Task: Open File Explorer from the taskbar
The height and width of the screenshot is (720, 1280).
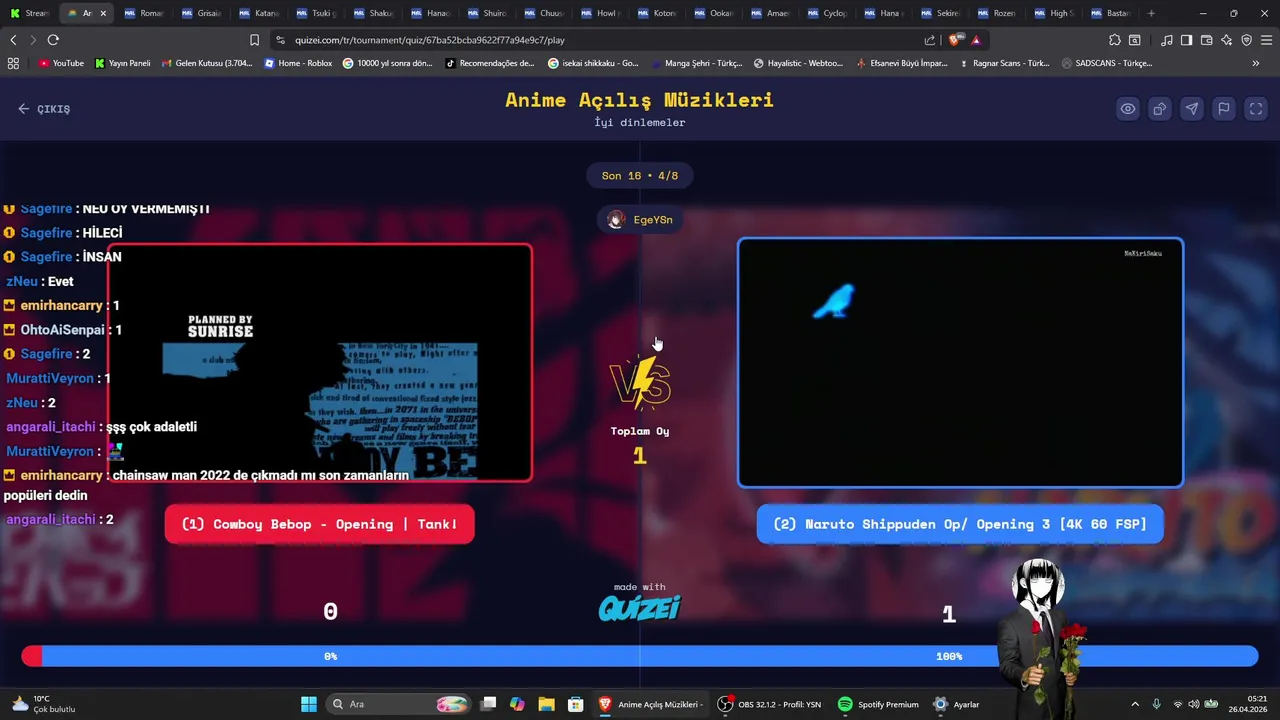Action: (546, 704)
